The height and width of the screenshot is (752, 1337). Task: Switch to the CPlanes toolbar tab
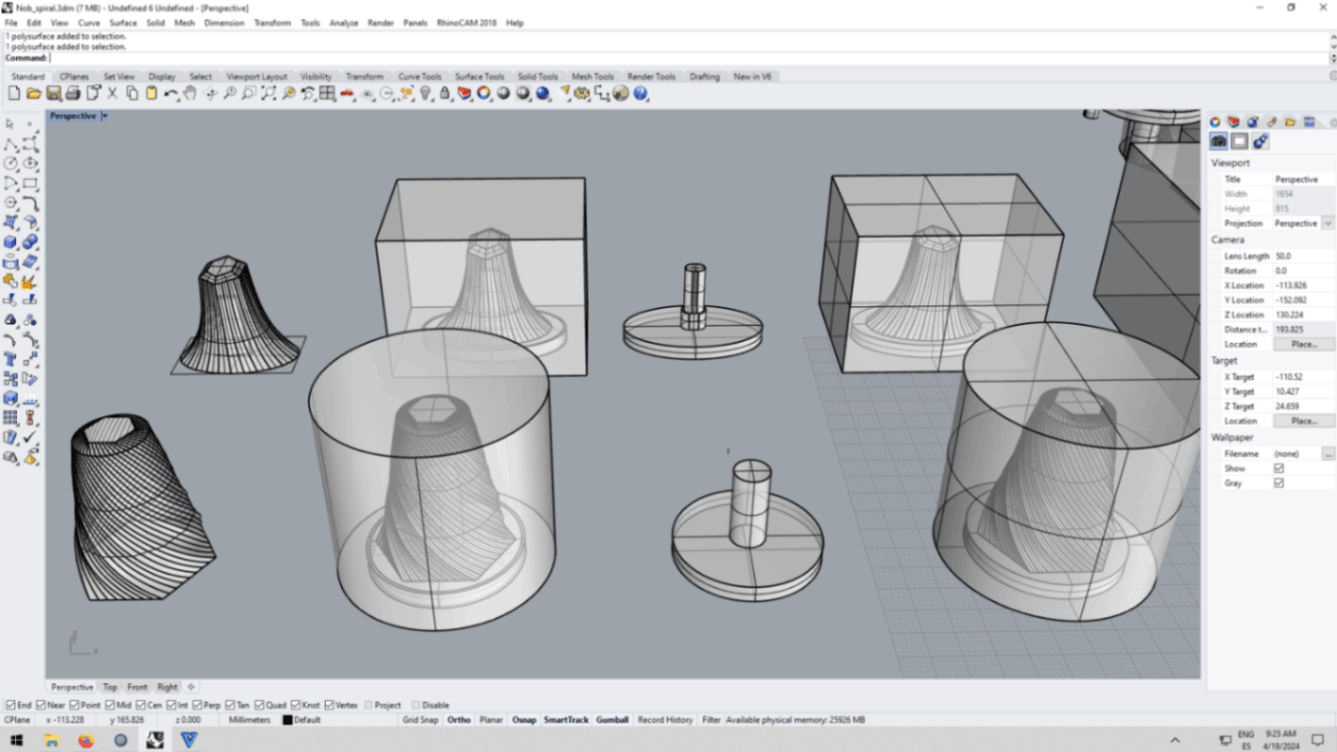[x=74, y=76]
